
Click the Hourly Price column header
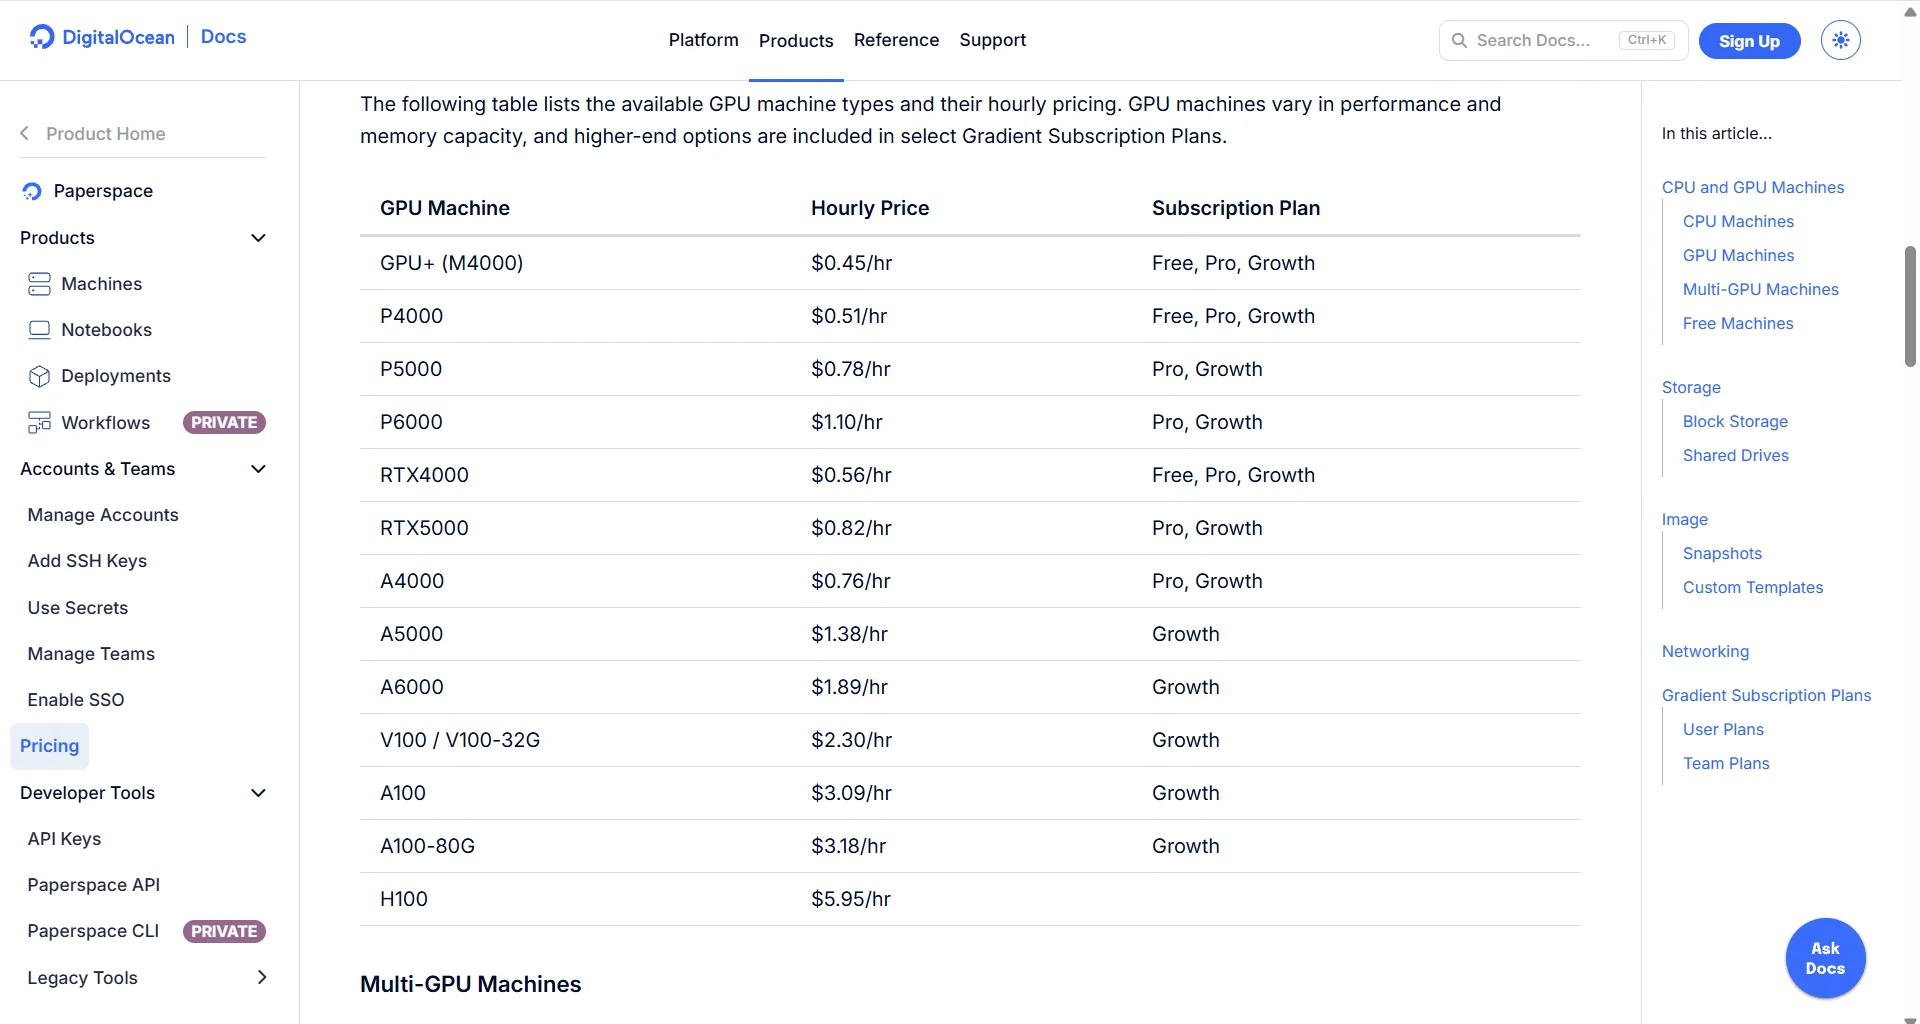[x=870, y=208]
